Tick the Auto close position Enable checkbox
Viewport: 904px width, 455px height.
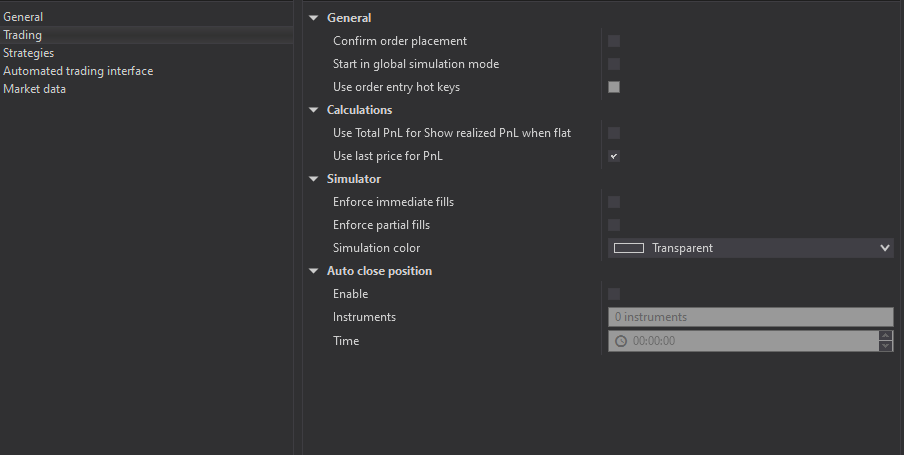click(614, 294)
